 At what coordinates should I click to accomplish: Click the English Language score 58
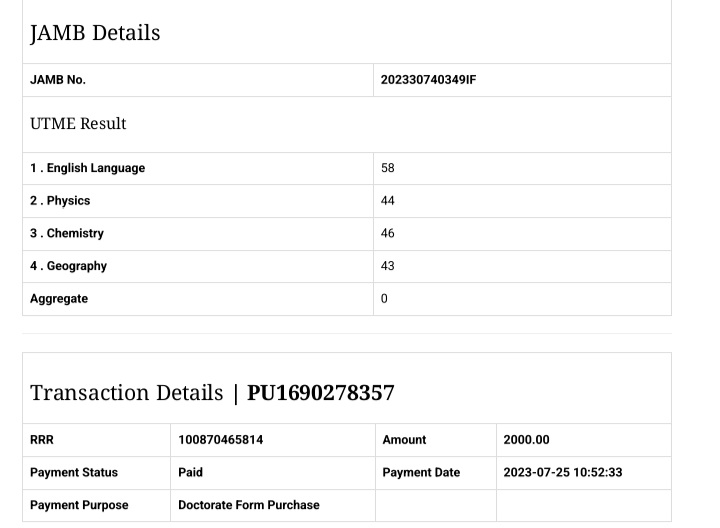388,168
